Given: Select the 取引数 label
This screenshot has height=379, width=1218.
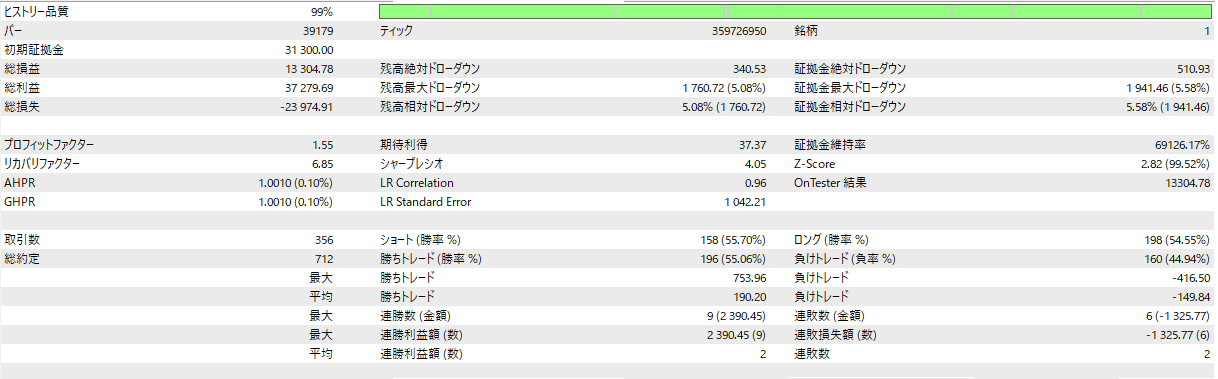Looking at the screenshot, I should tap(22, 240).
